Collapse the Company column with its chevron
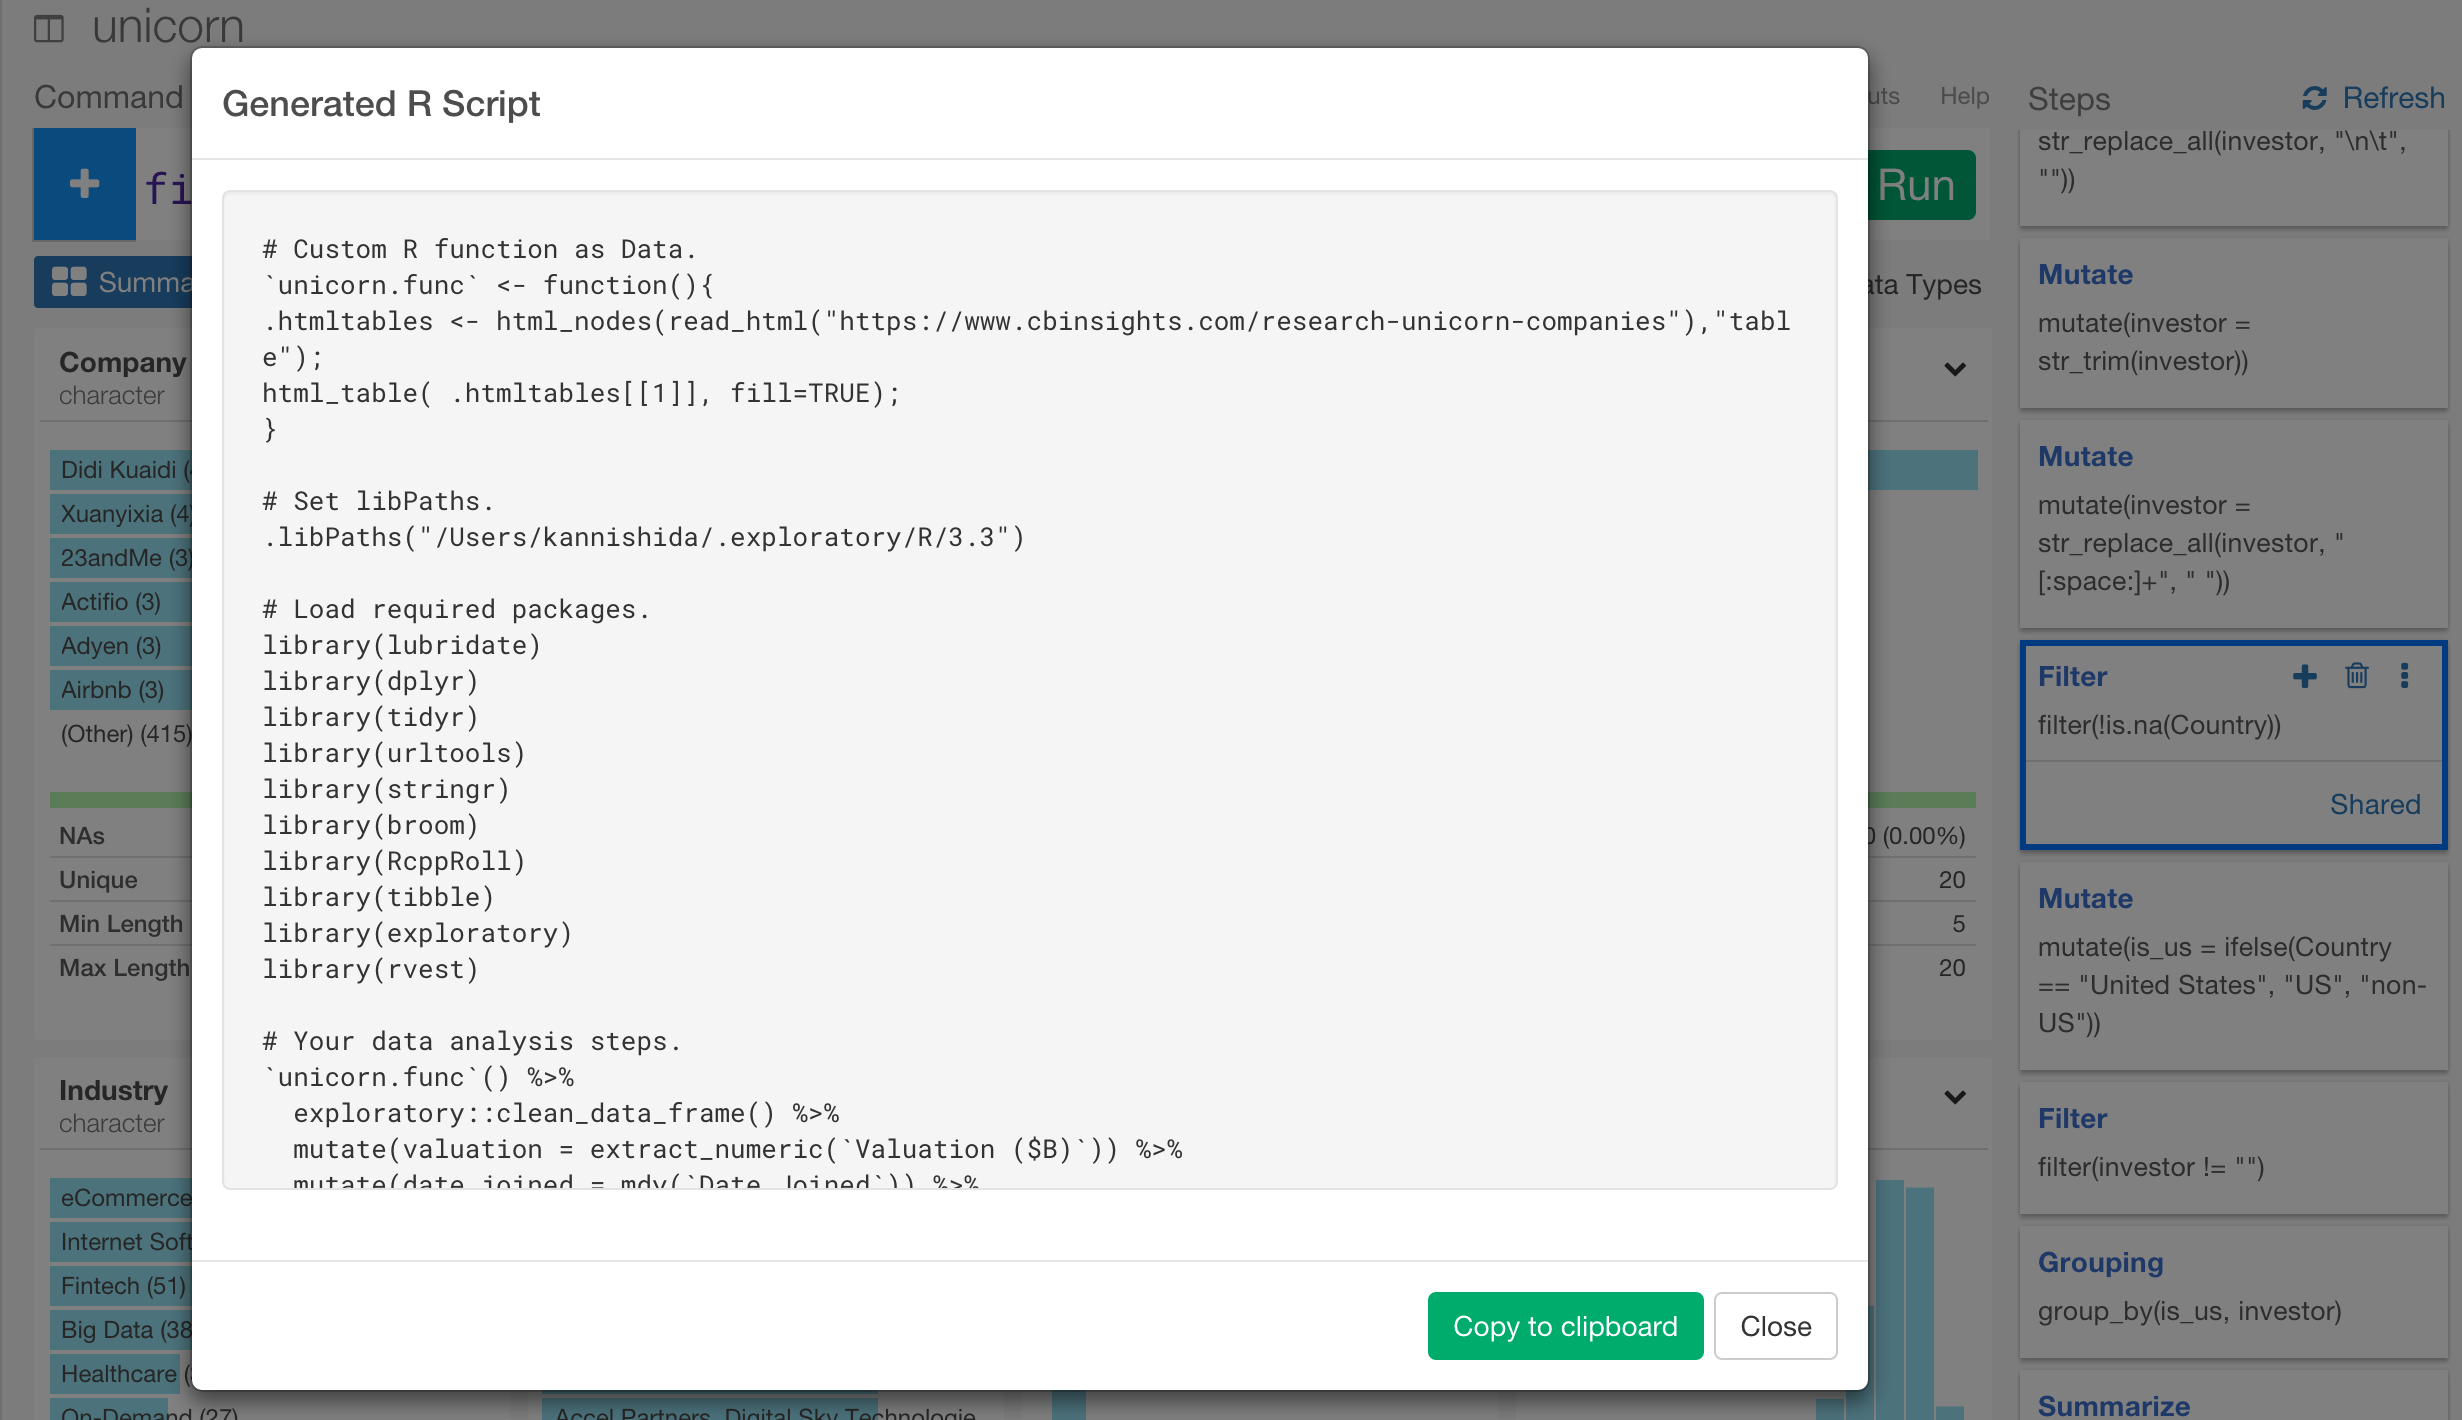The width and height of the screenshot is (2462, 1420). point(1955,371)
